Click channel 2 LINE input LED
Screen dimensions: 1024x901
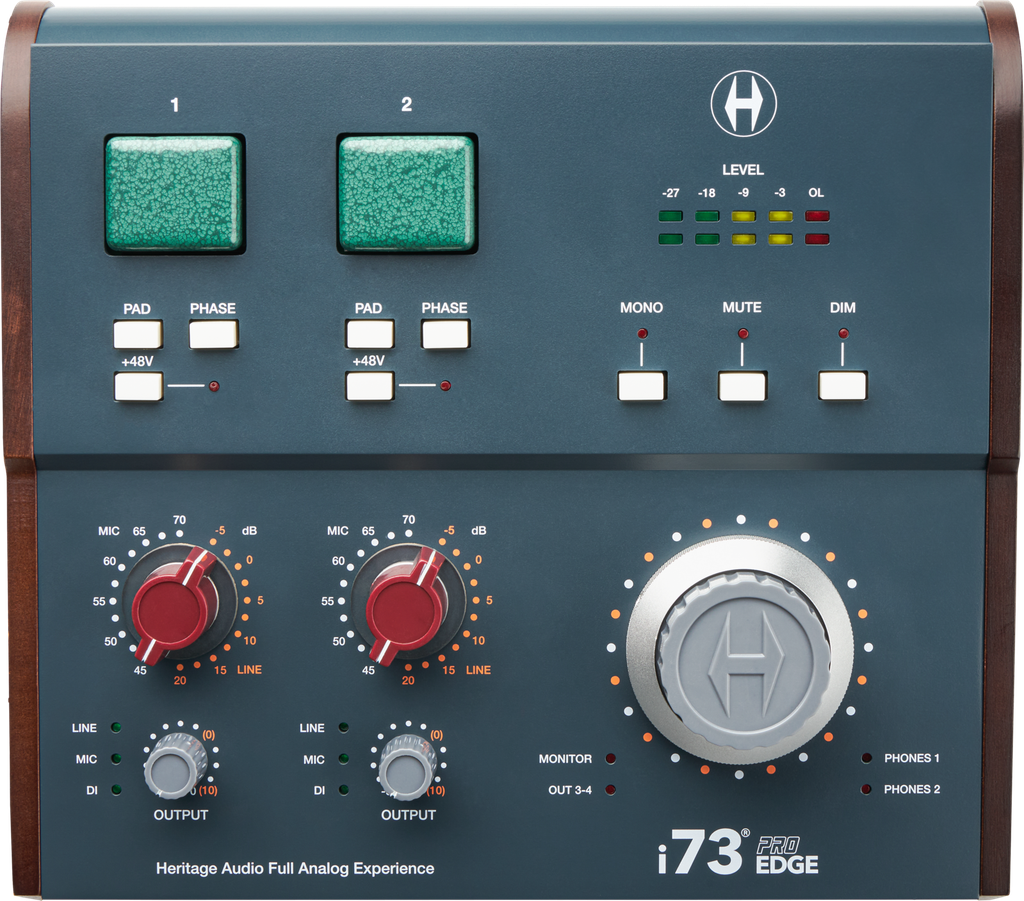click(x=344, y=727)
